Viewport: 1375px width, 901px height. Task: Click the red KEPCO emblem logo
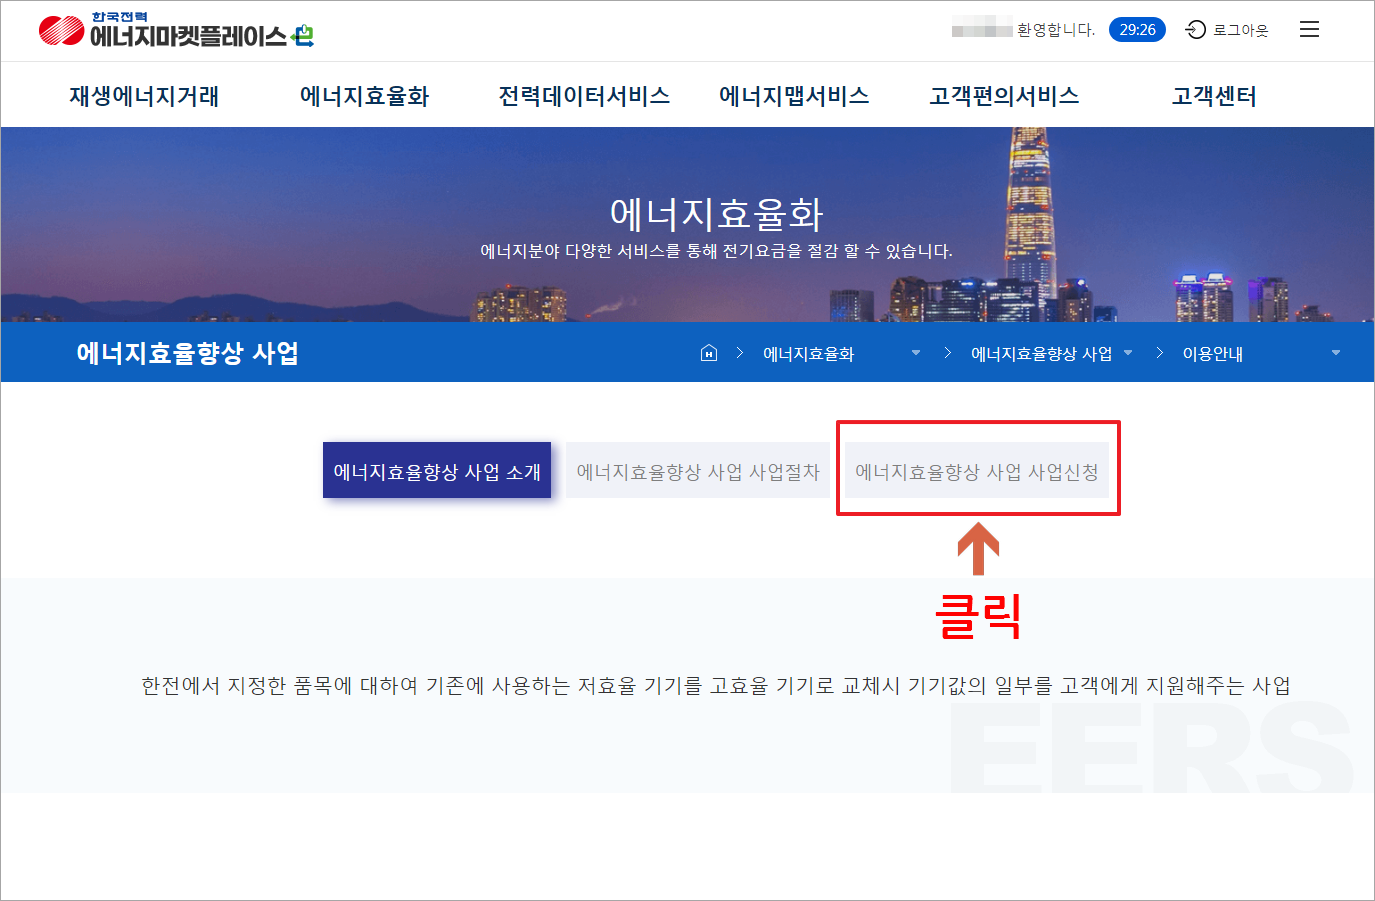pyautogui.click(x=58, y=29)
